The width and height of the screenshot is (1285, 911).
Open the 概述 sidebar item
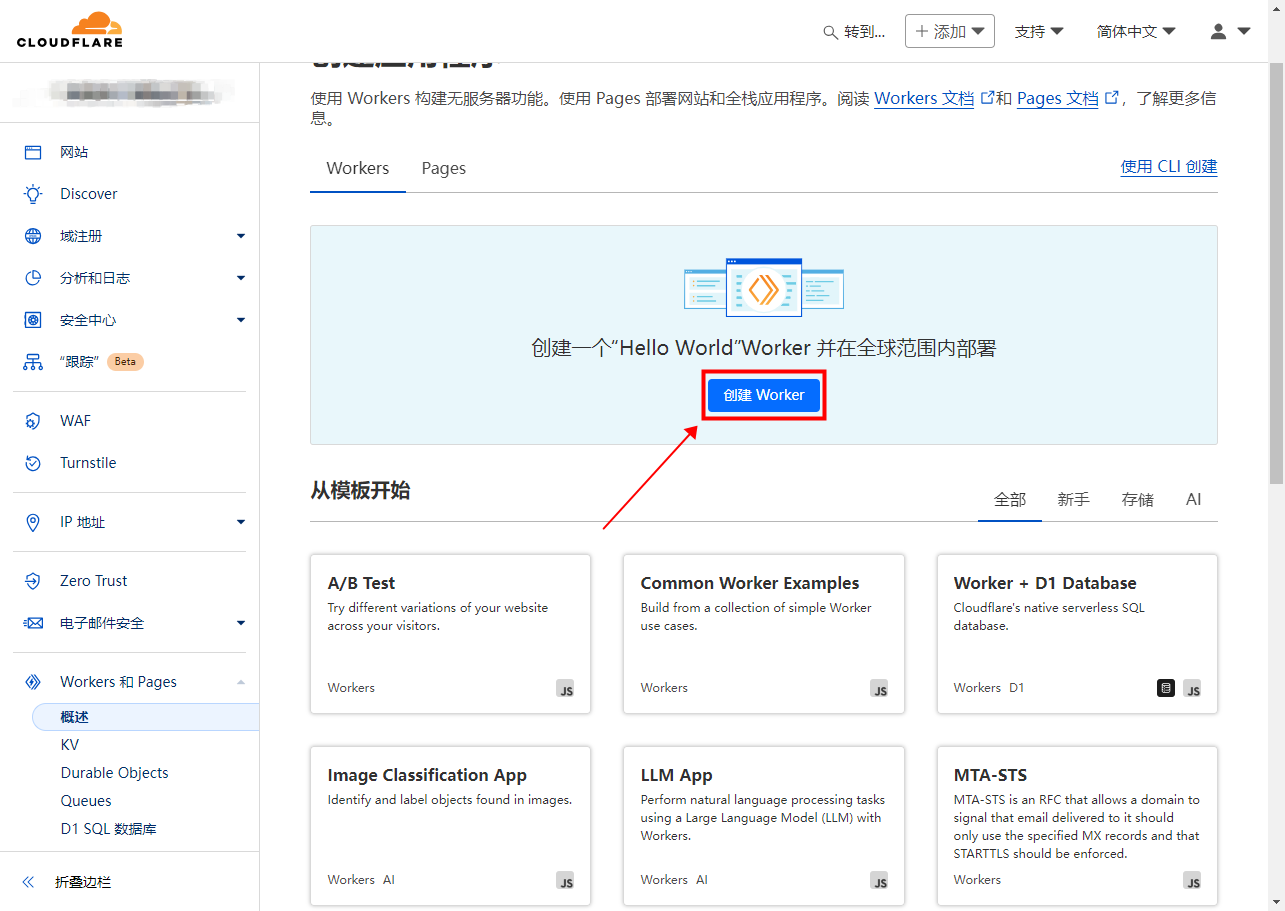(x=146, y=717)
